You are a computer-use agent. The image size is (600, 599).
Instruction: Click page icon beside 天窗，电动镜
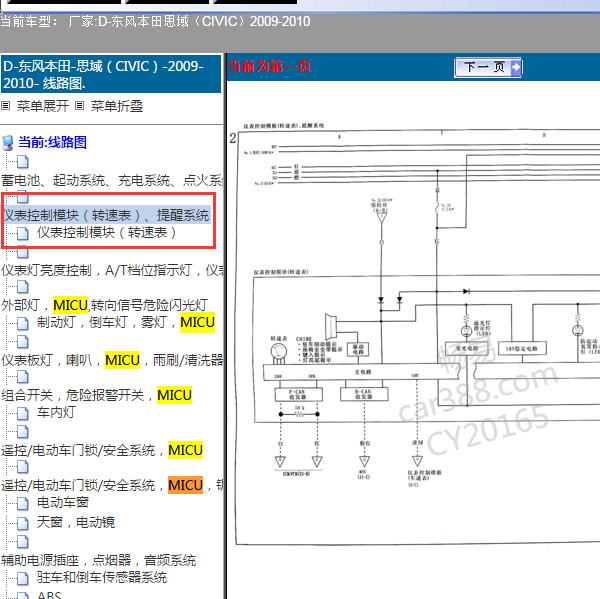pos(23,523)
